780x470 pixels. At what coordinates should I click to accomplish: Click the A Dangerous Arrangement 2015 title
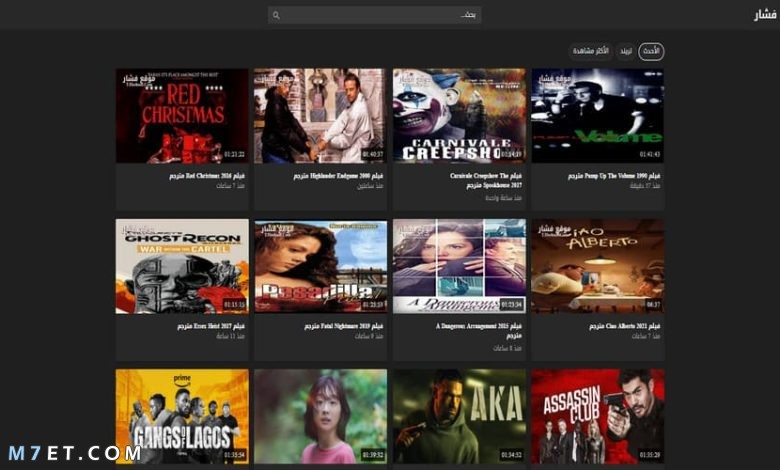[x=479, y=331]
